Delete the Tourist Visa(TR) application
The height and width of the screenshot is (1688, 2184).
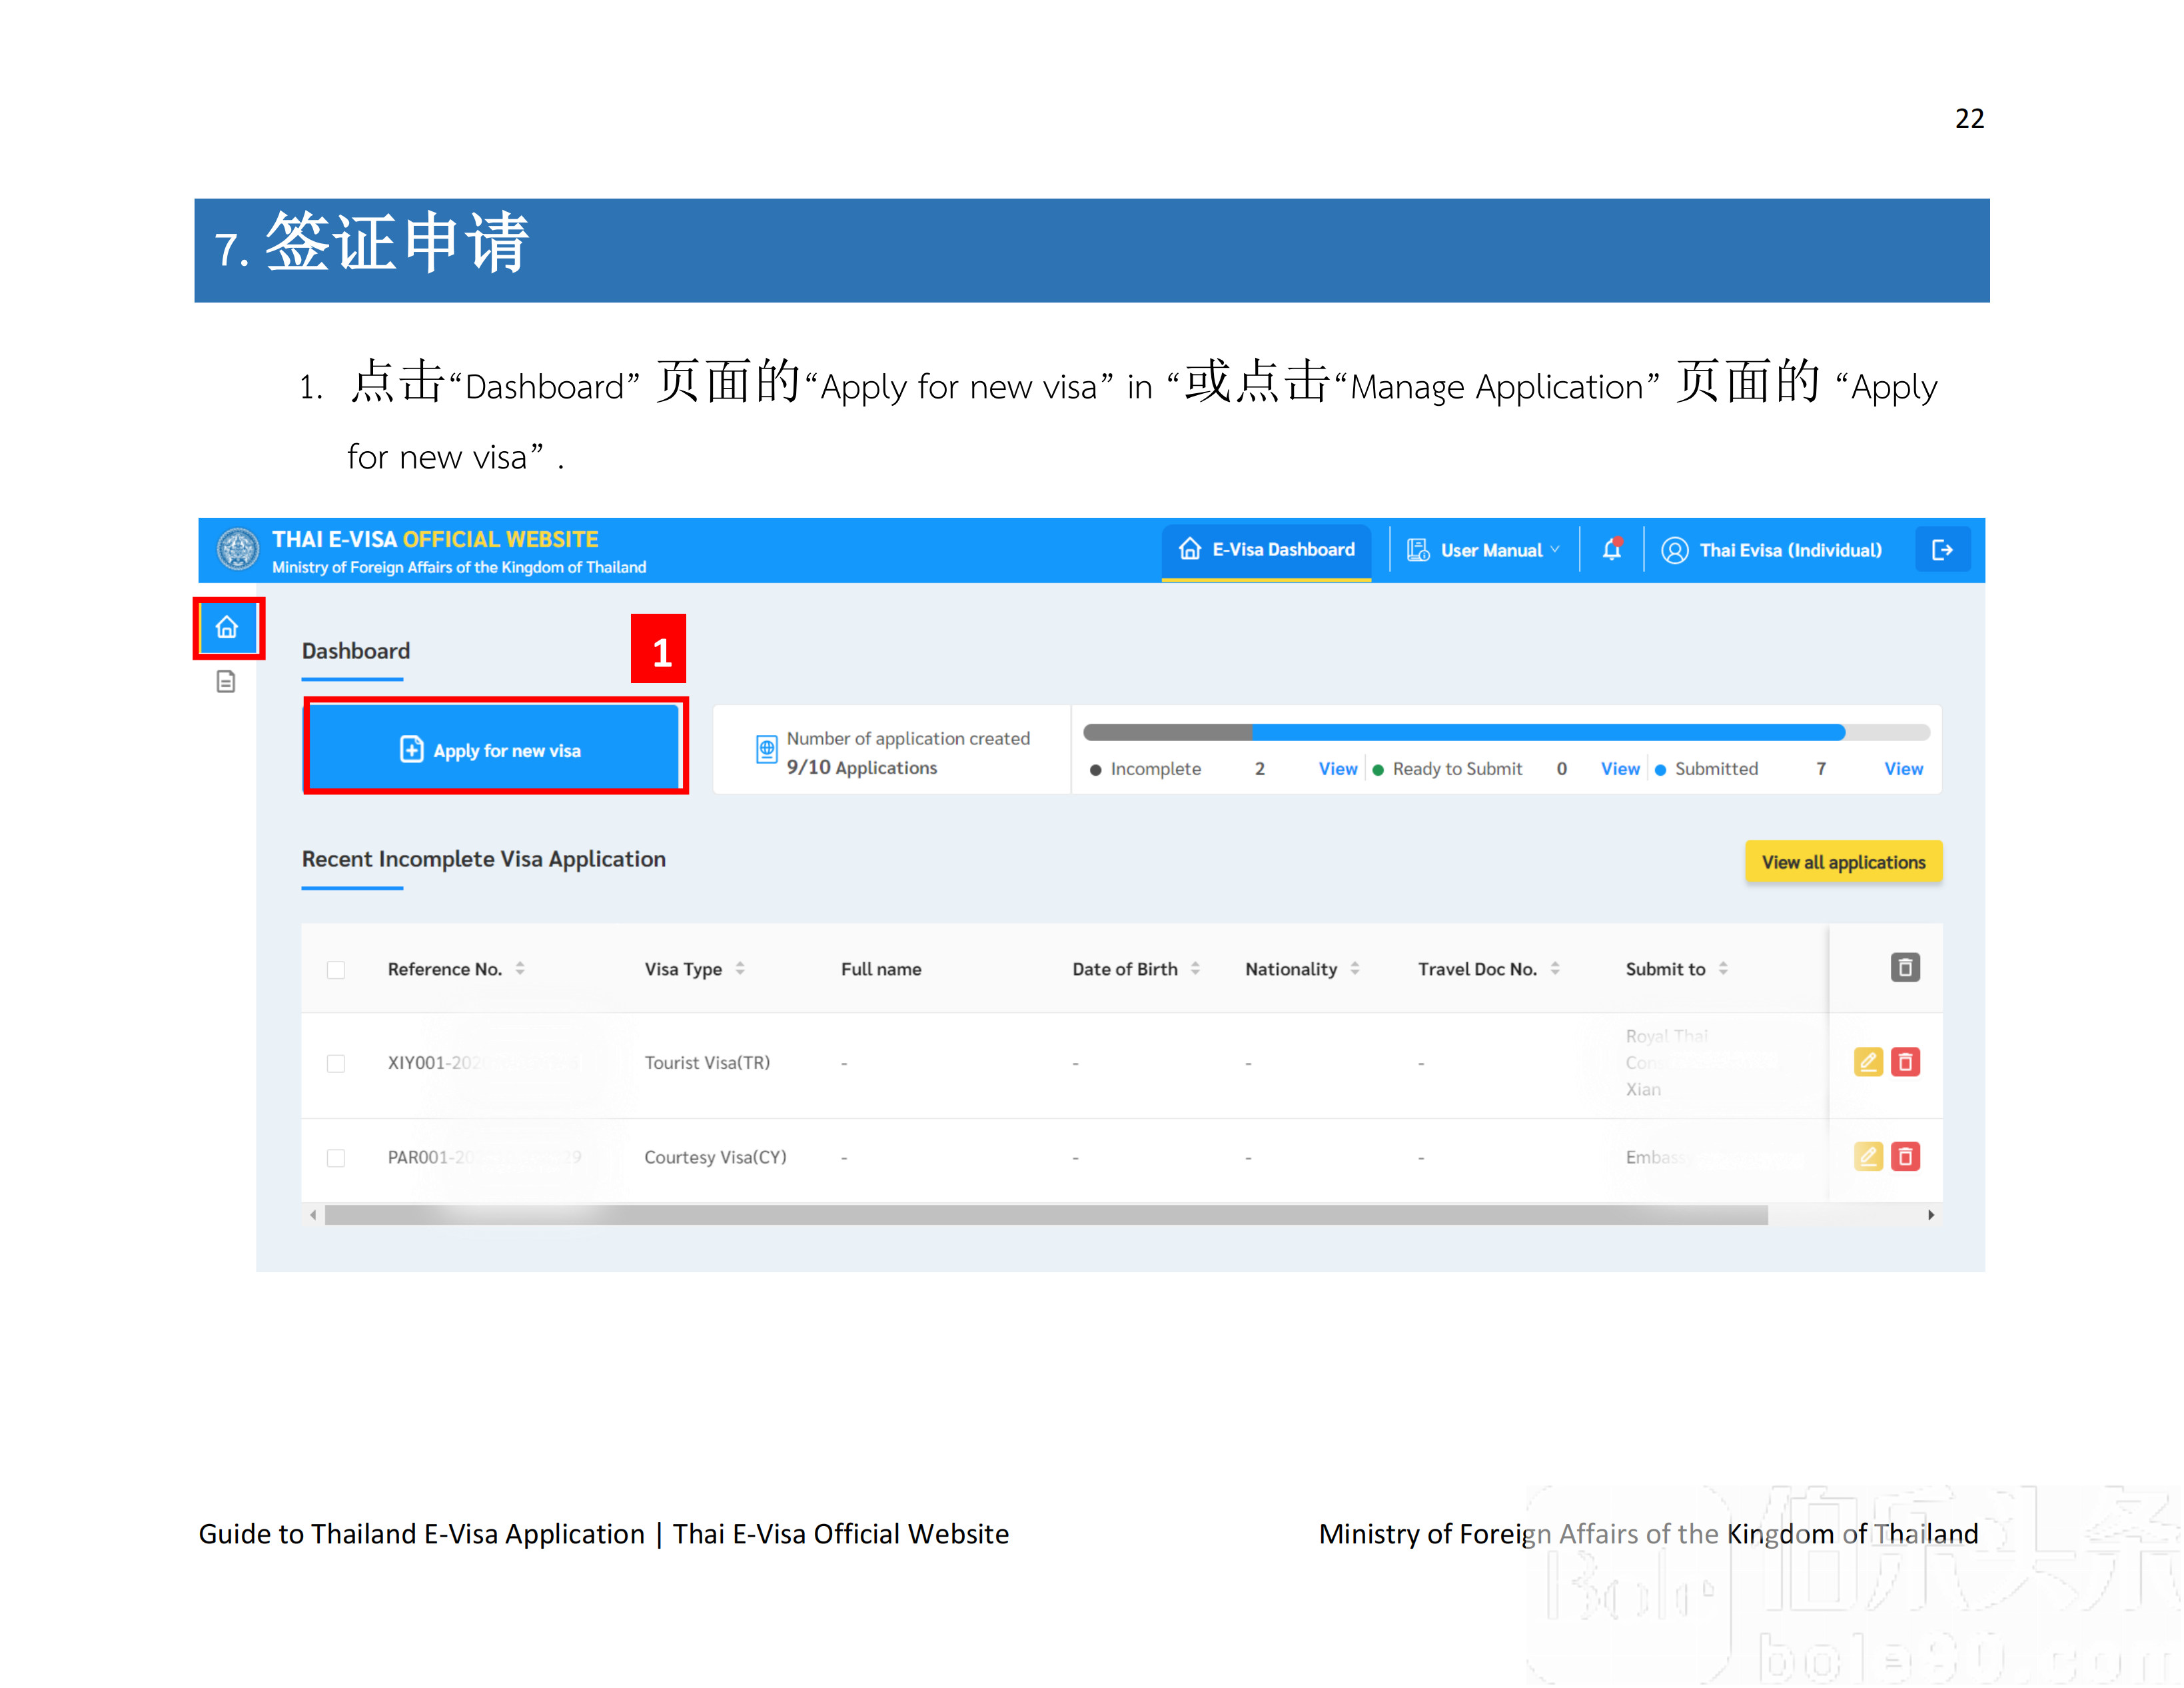click(1906, 1062)
